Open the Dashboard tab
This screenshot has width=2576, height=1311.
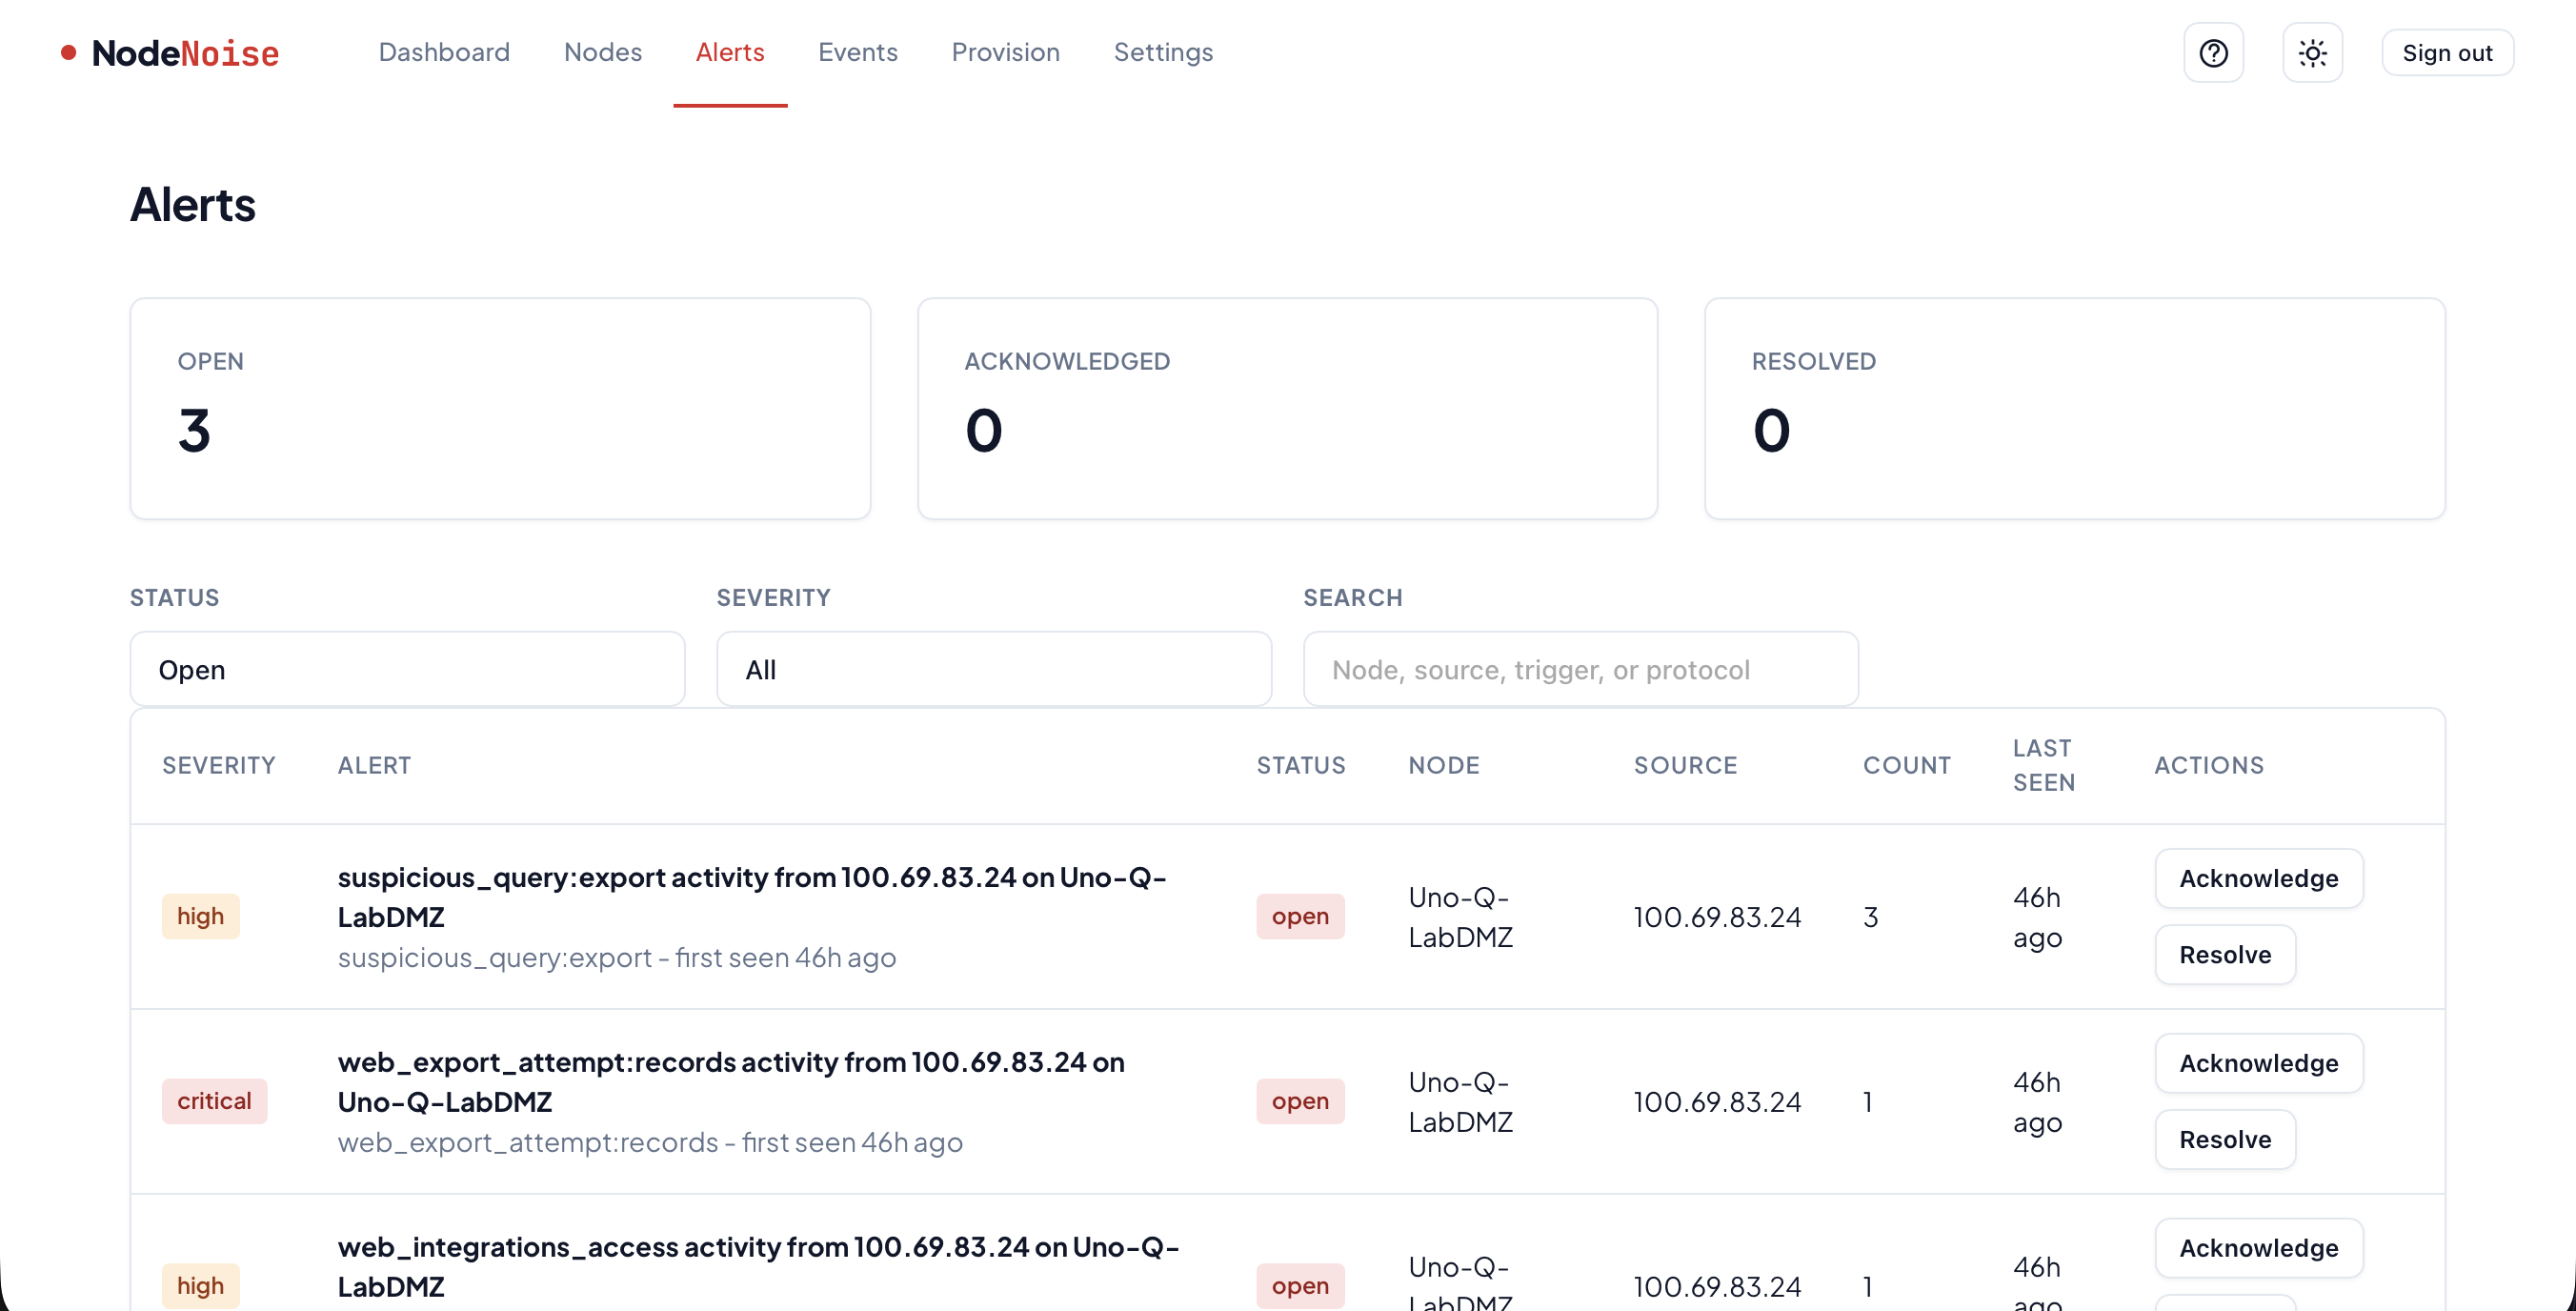(444, 52)
